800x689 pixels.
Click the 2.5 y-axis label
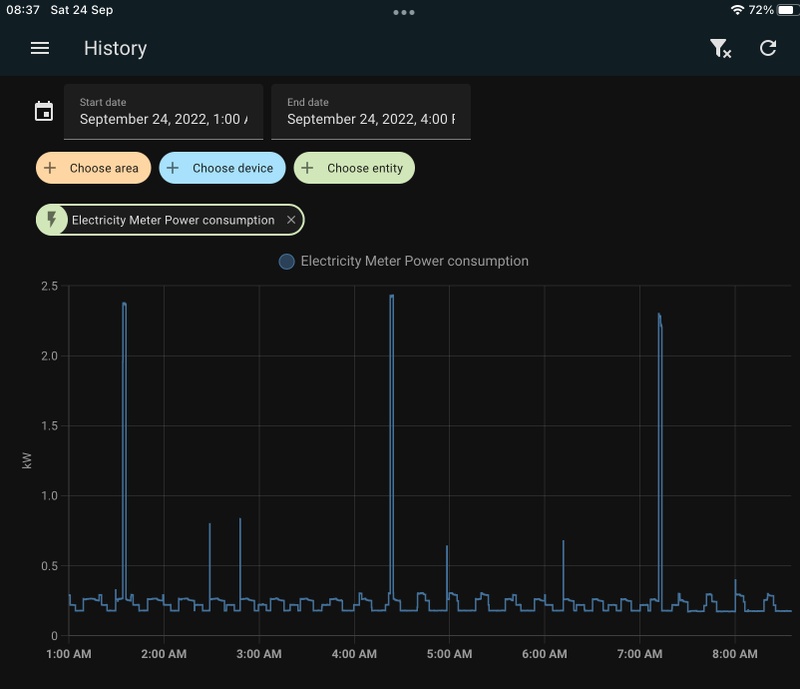coord(49,286)
